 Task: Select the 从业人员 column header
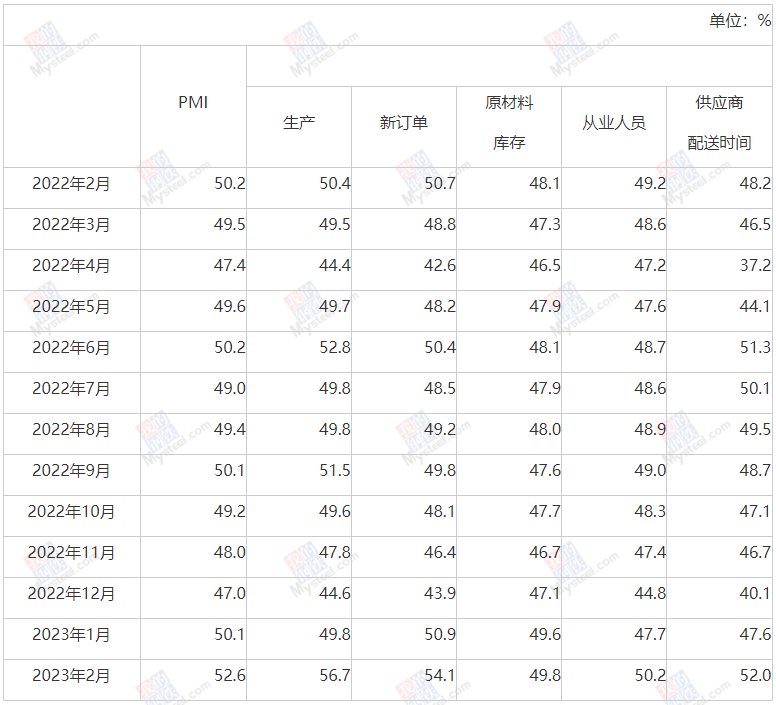(x=614, y=123)
